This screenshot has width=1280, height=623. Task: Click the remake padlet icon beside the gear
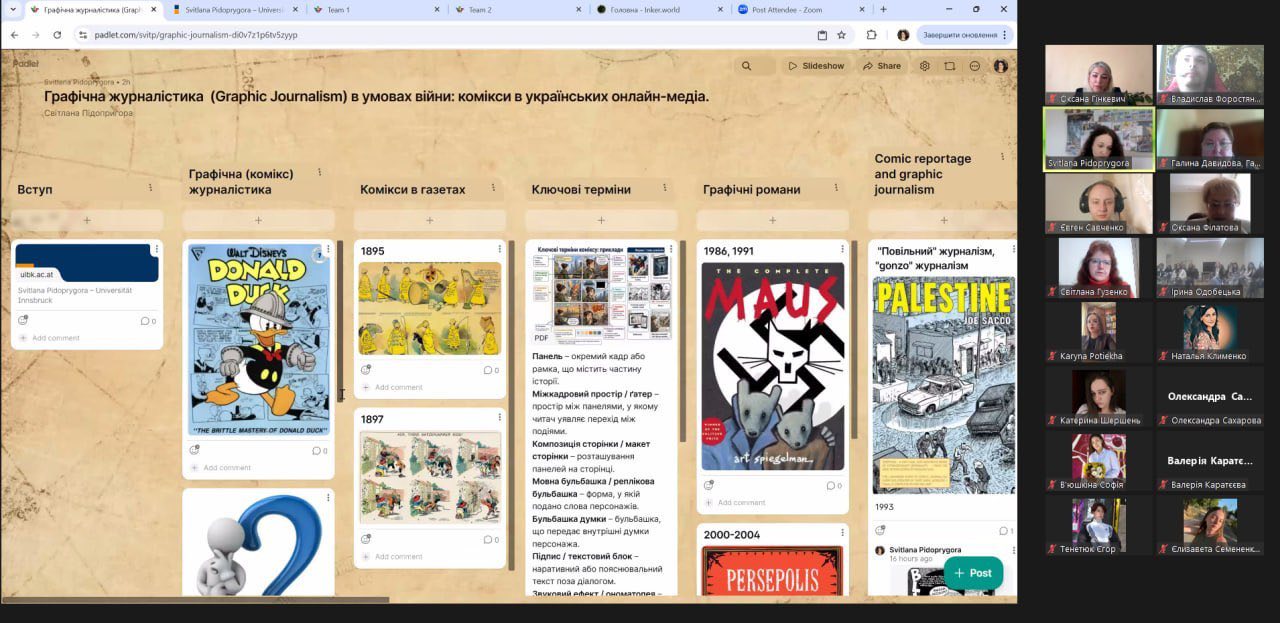click(950, 66)
